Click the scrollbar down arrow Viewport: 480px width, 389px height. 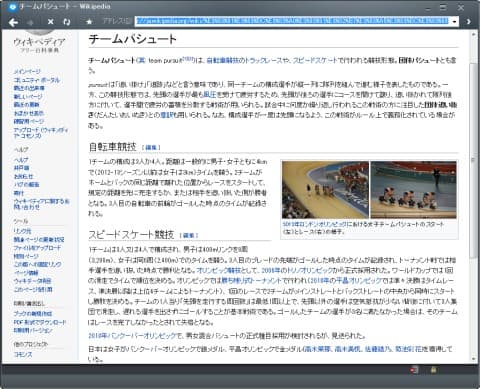tap(473, 359)
